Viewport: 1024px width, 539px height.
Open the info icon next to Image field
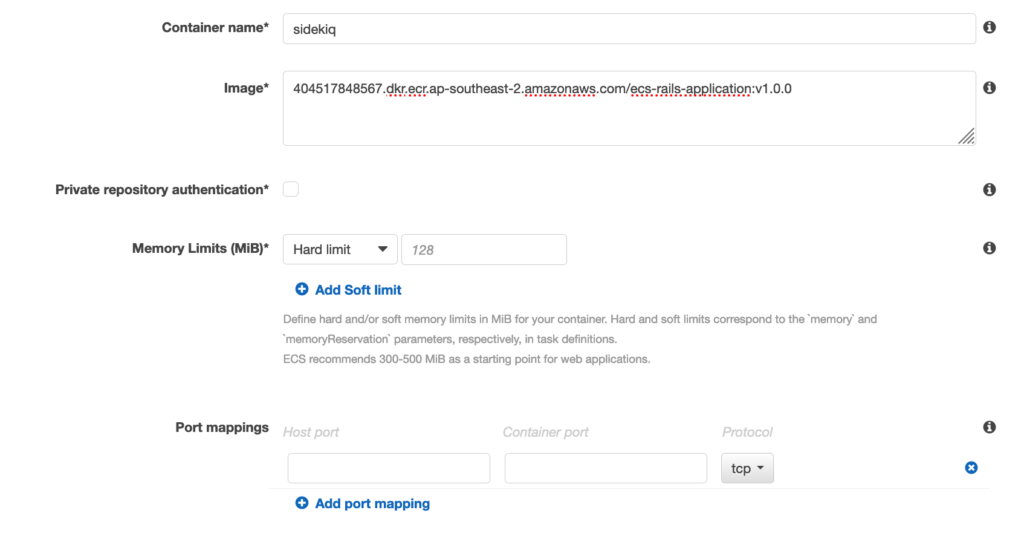(989, 88)
